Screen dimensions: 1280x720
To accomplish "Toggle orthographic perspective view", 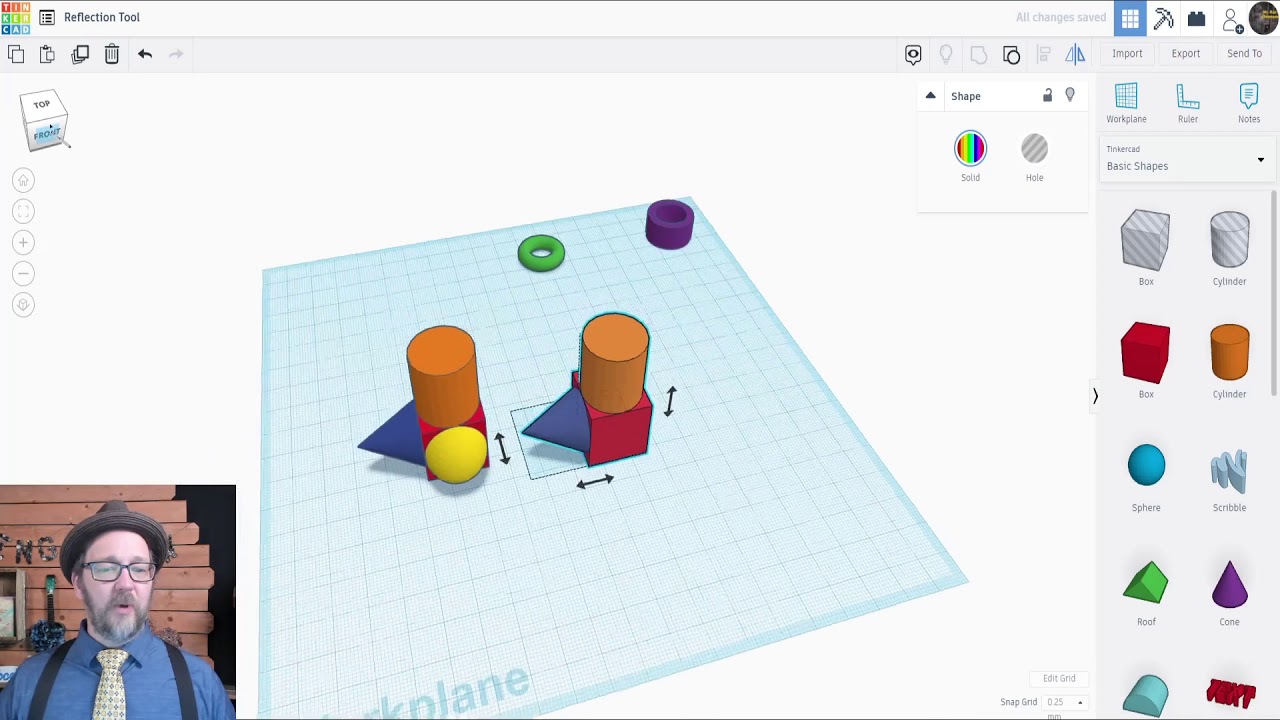I will (23, 305).
